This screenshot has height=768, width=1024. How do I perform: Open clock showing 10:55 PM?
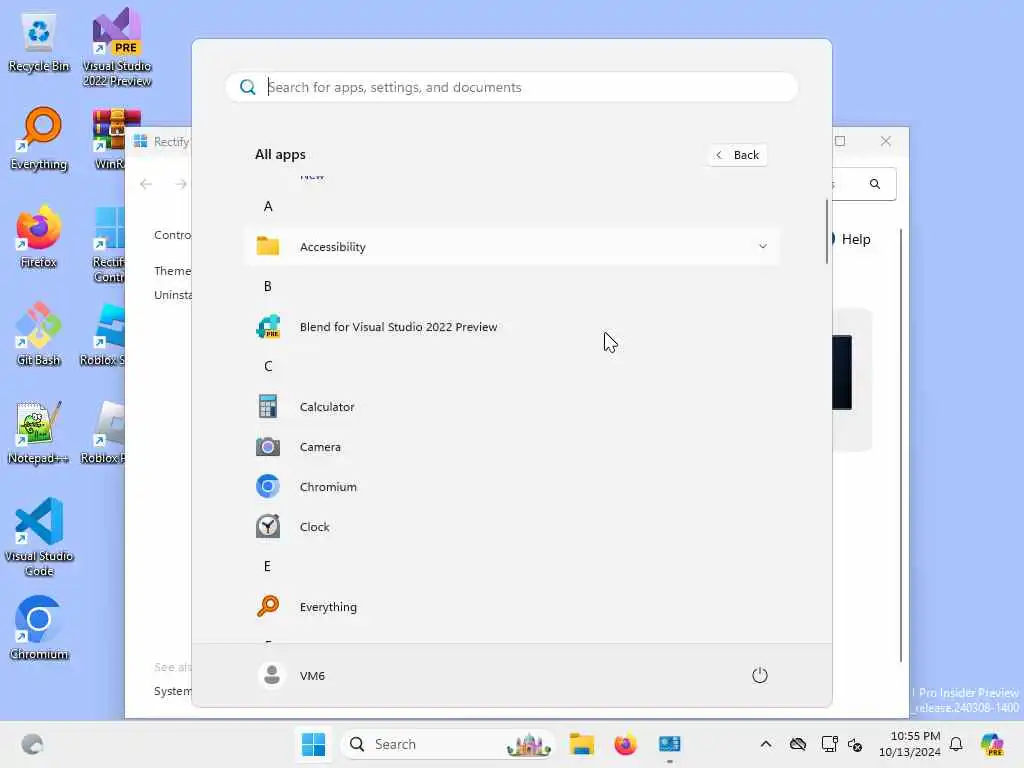coord(910,744)
